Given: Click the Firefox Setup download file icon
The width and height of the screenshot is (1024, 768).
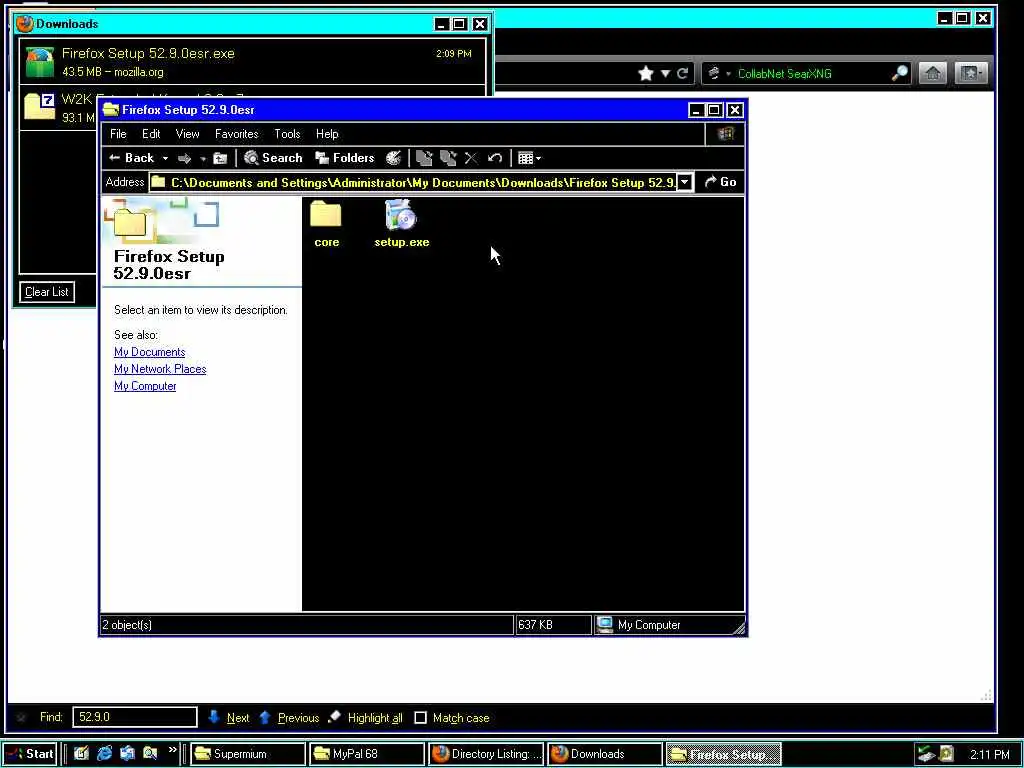Looking at the screenshot, I should point(39,62).
